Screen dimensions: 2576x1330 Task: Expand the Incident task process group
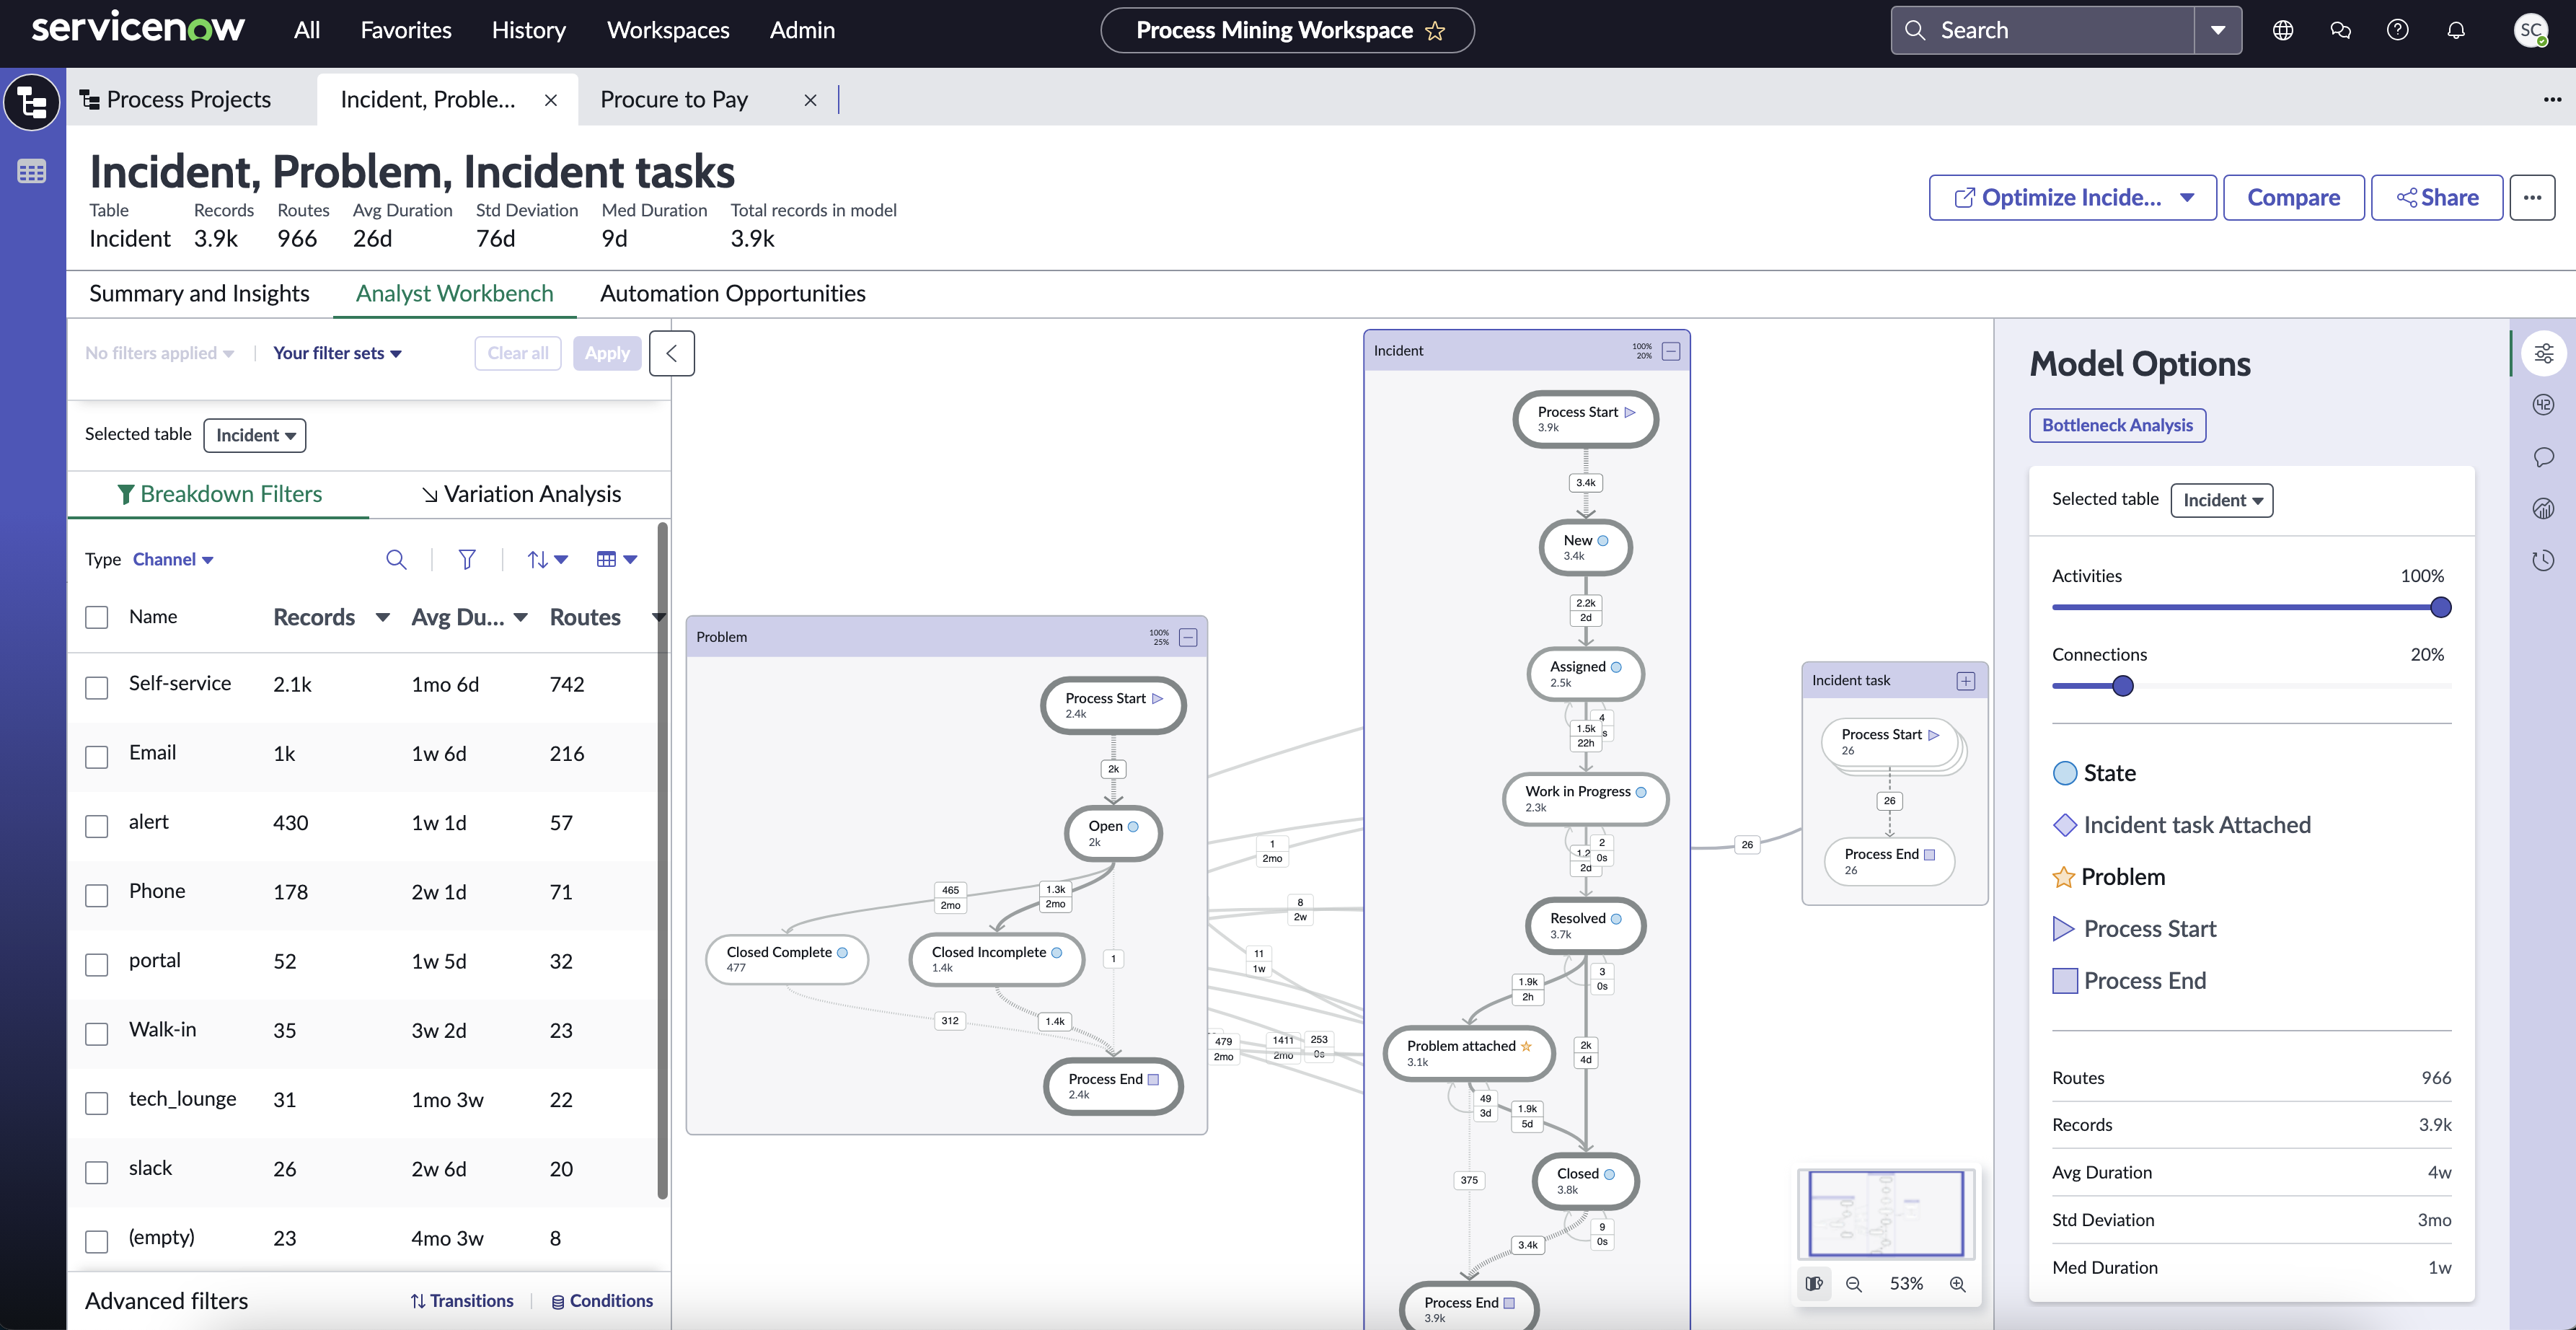tap(1966, 681)
